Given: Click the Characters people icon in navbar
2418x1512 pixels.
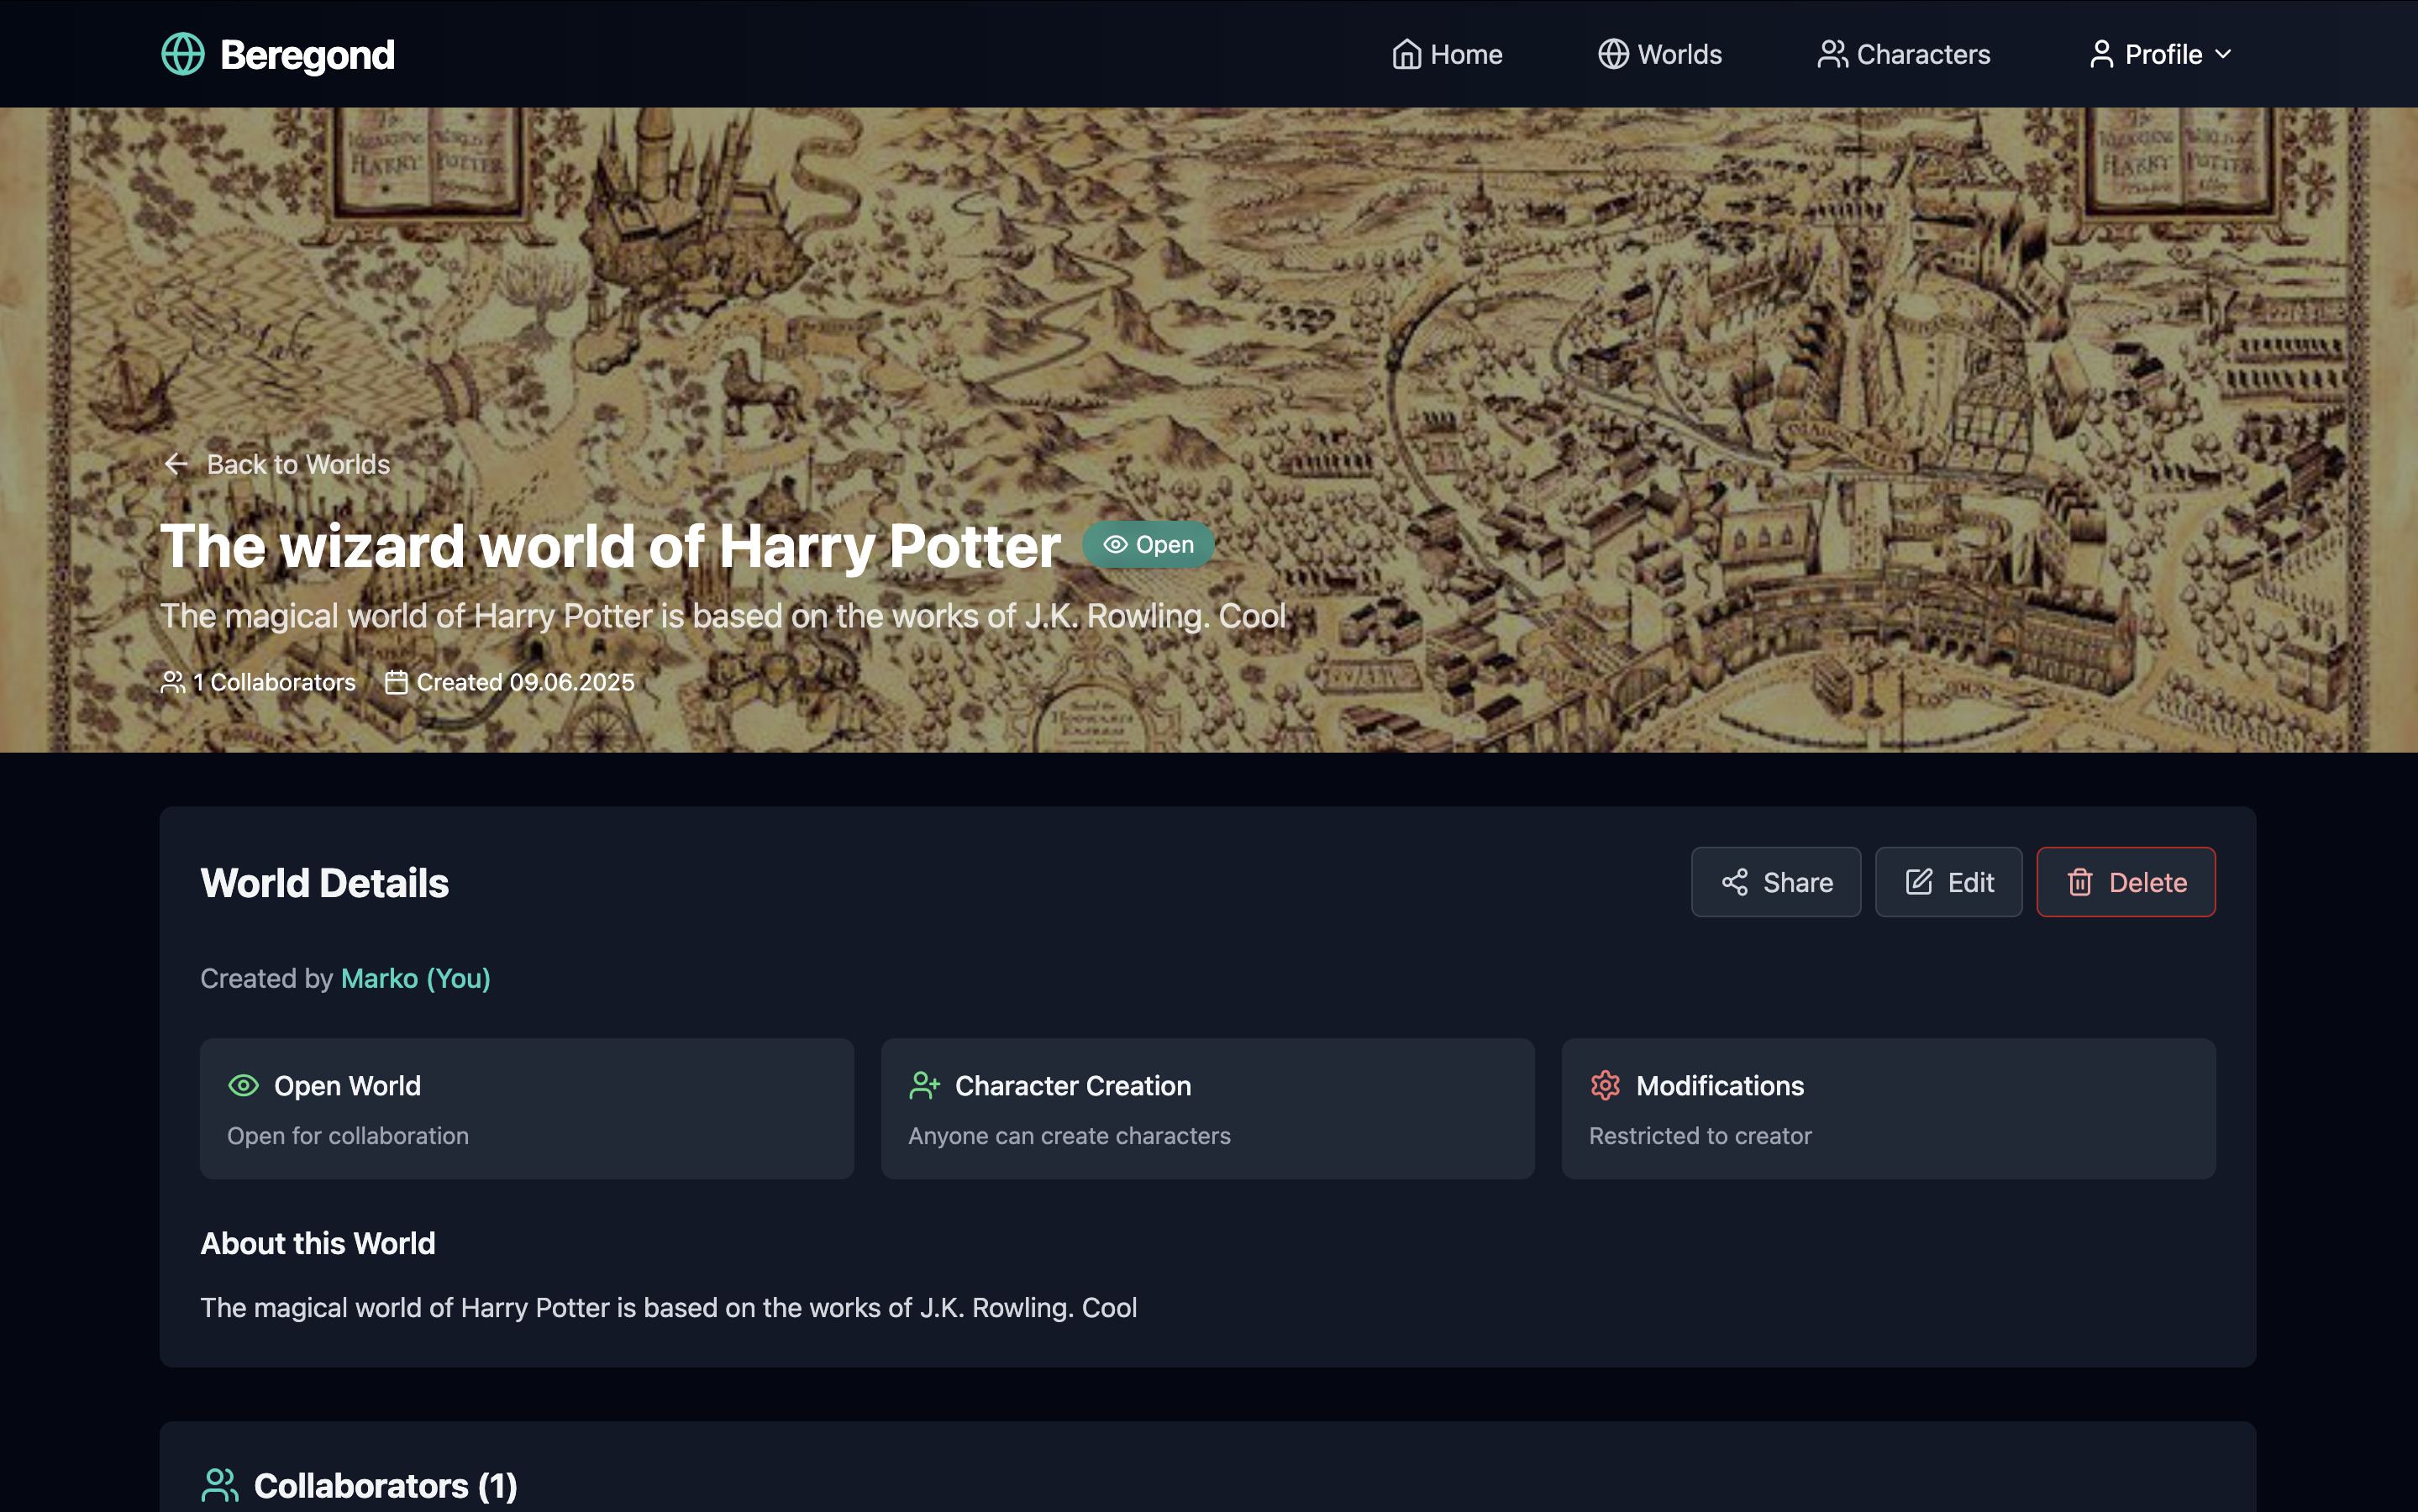Looking at the screenshot, I should click(1832, 54).
